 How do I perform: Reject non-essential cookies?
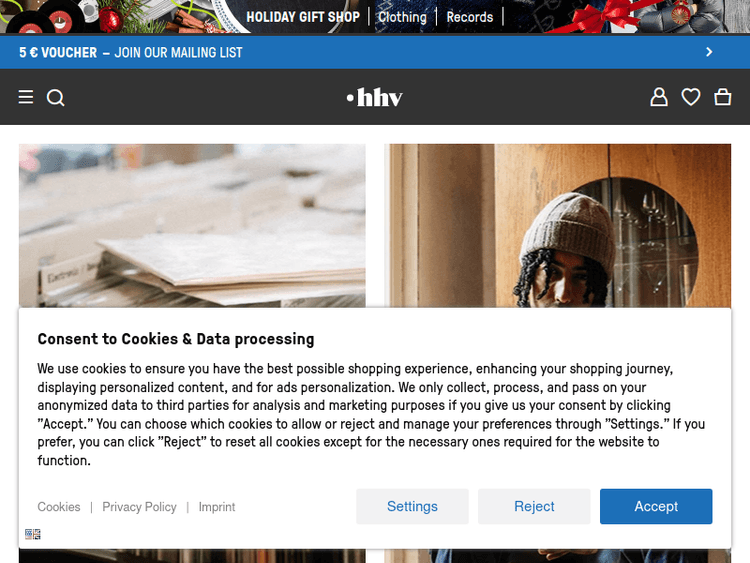534,506
